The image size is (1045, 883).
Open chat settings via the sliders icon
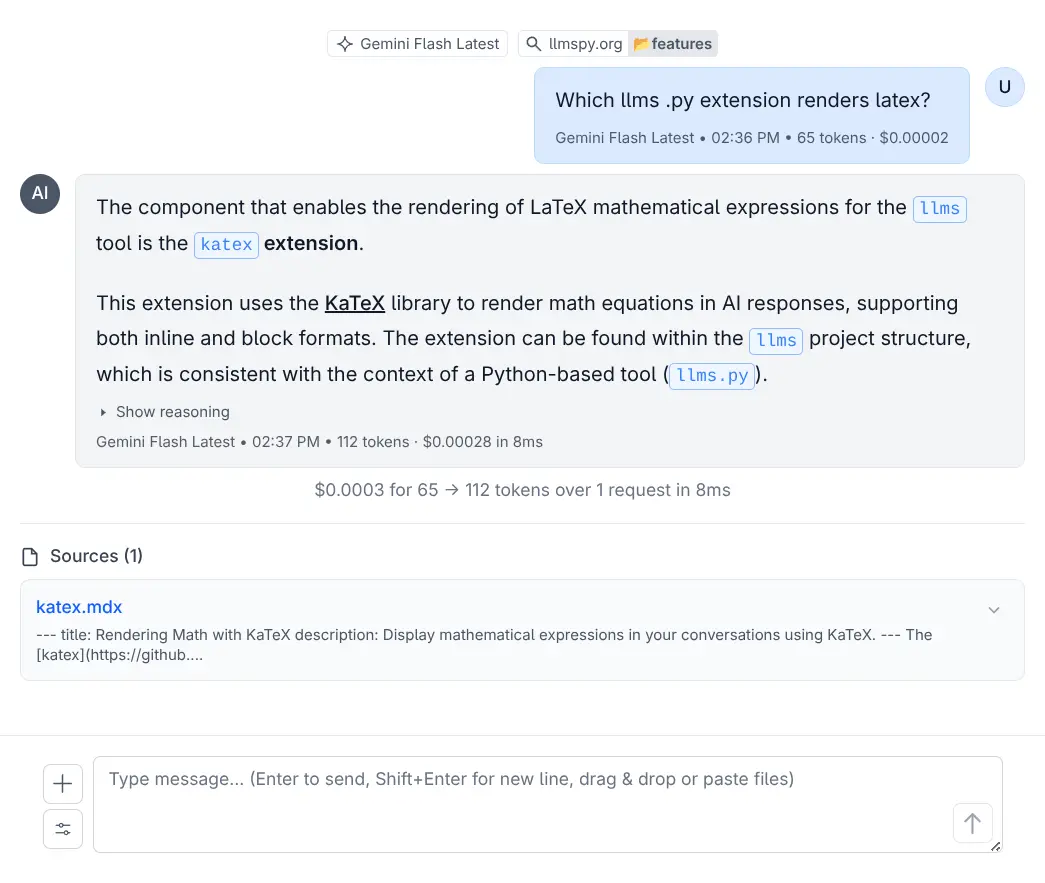(x=63, y=829)
